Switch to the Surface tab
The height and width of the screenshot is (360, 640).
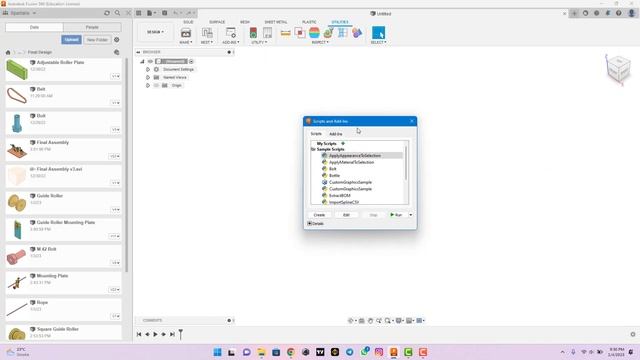pos(217,22)
